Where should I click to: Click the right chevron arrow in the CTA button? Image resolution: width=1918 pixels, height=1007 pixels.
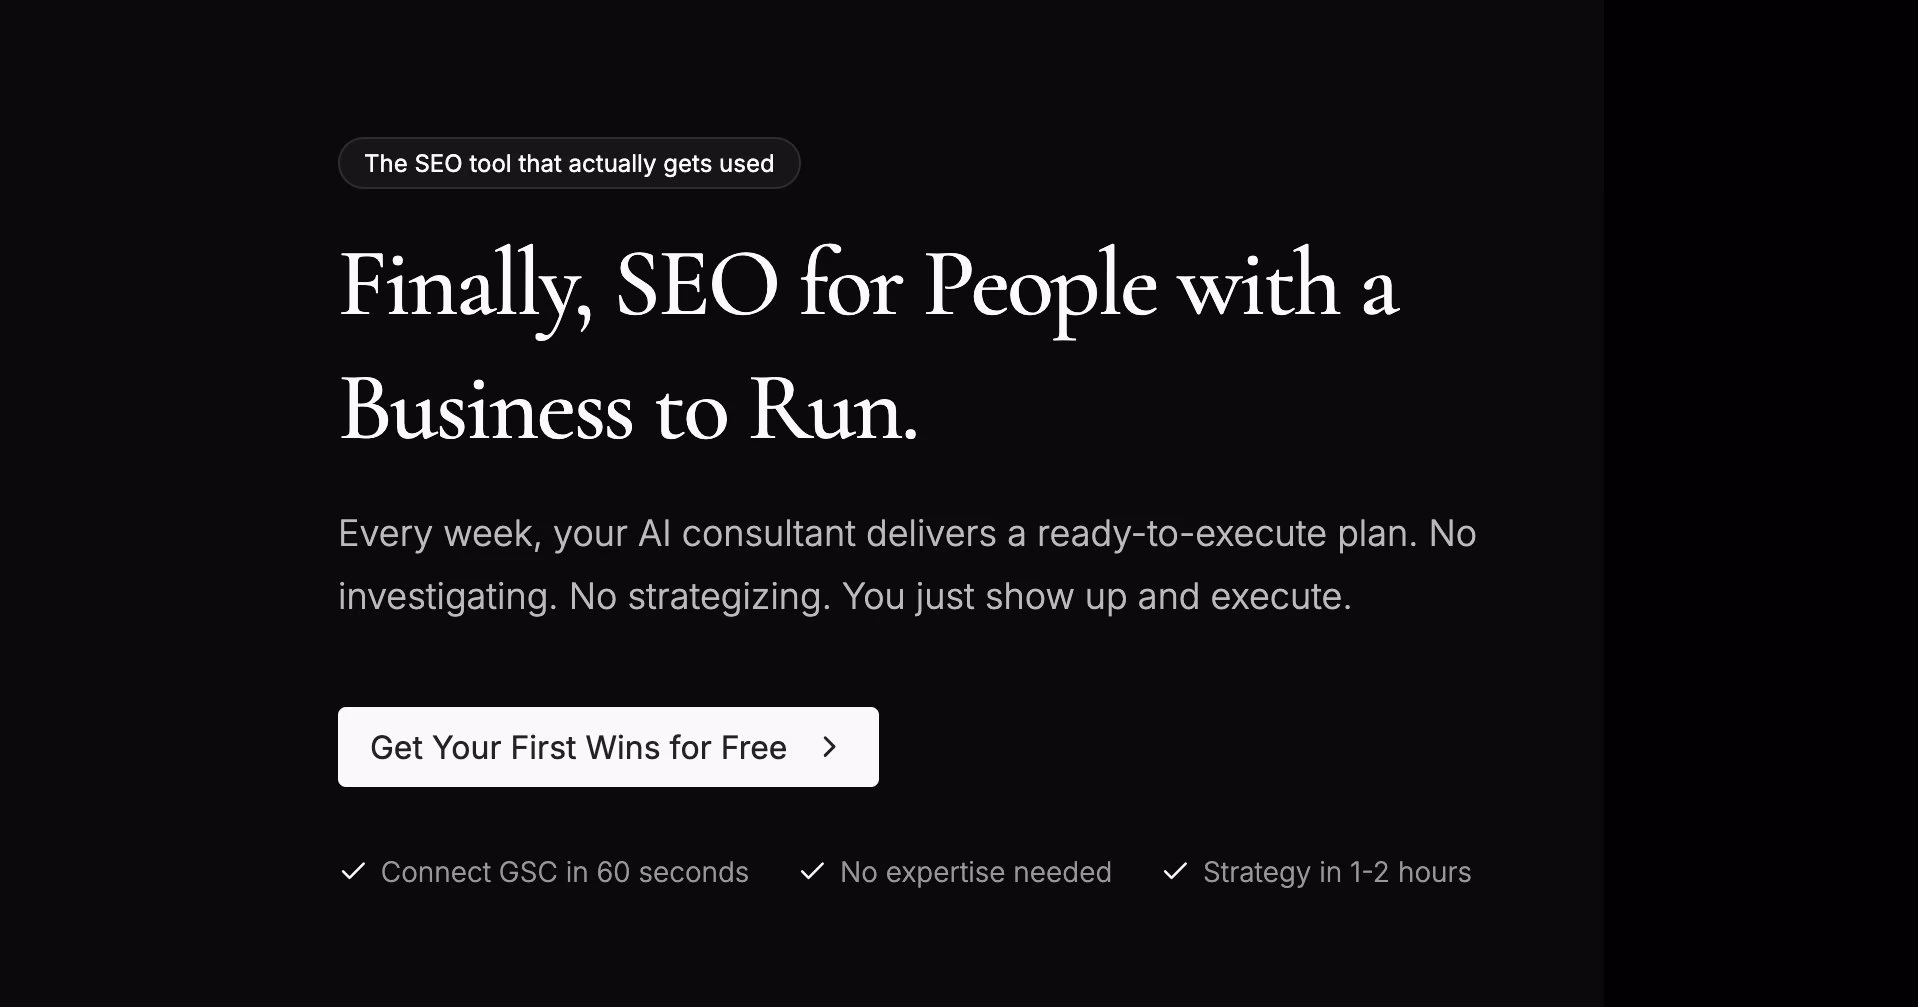pos(829,747)
